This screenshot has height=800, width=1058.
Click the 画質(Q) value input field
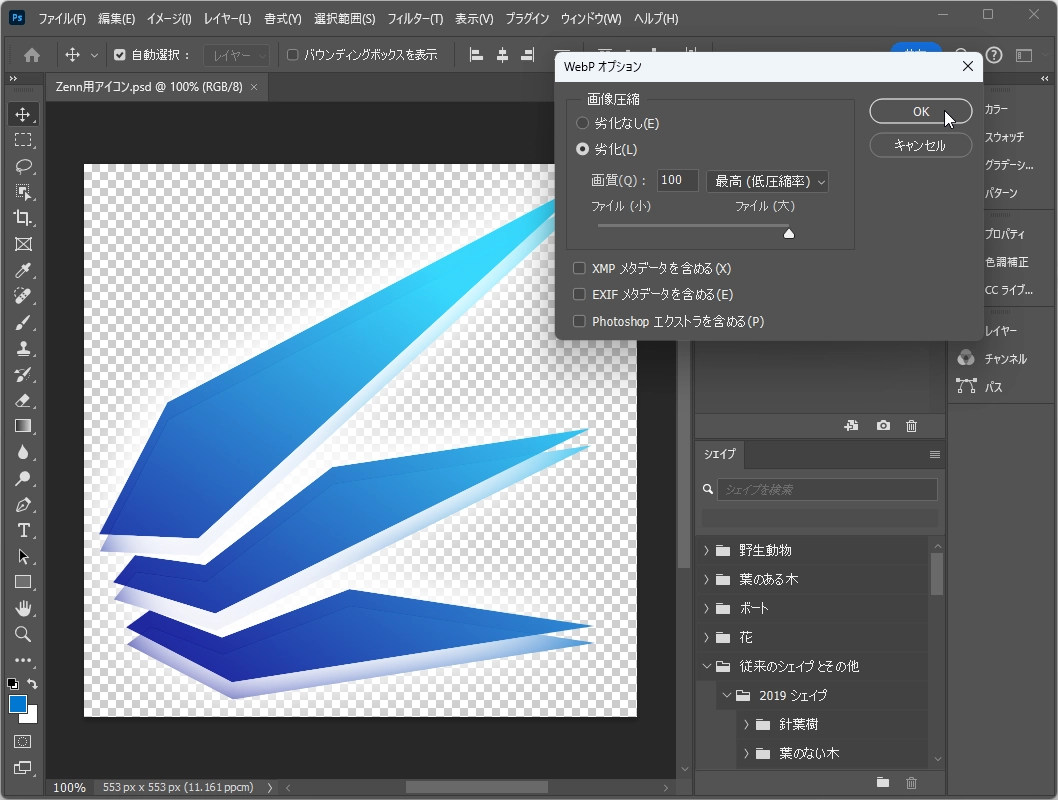(x=677, y=180)
